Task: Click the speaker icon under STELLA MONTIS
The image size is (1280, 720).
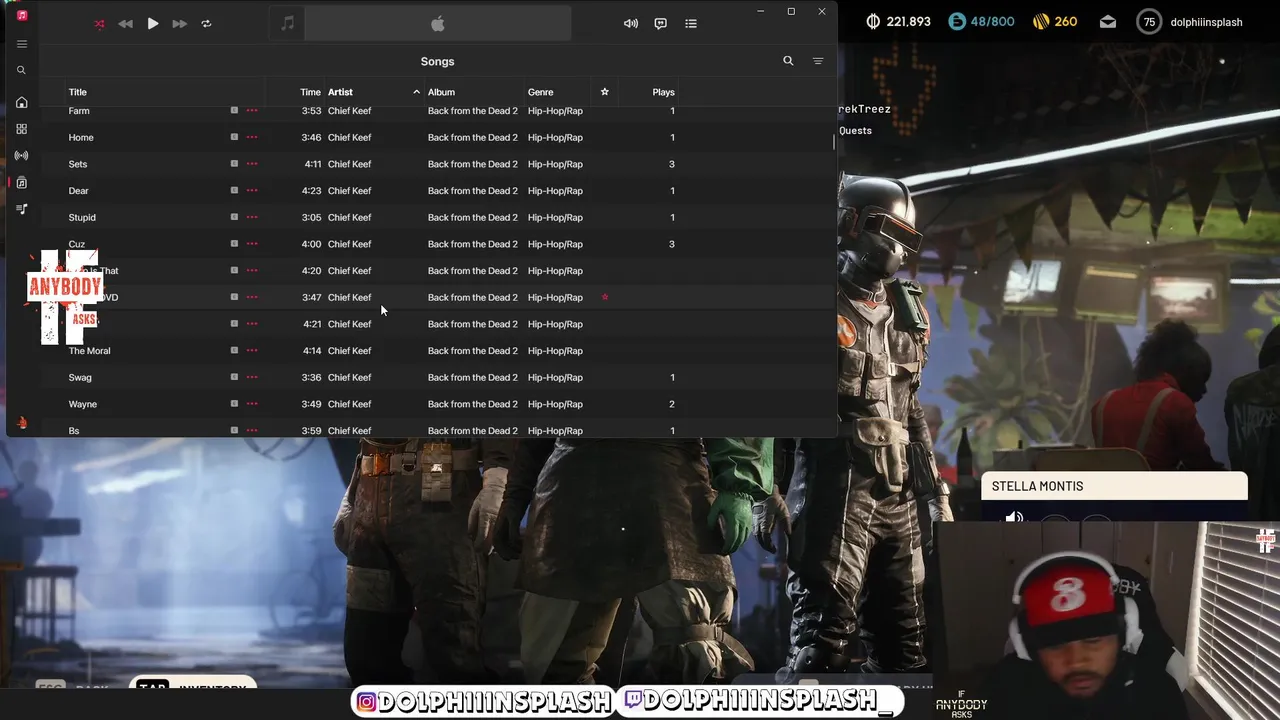Action: [1014, 517]
